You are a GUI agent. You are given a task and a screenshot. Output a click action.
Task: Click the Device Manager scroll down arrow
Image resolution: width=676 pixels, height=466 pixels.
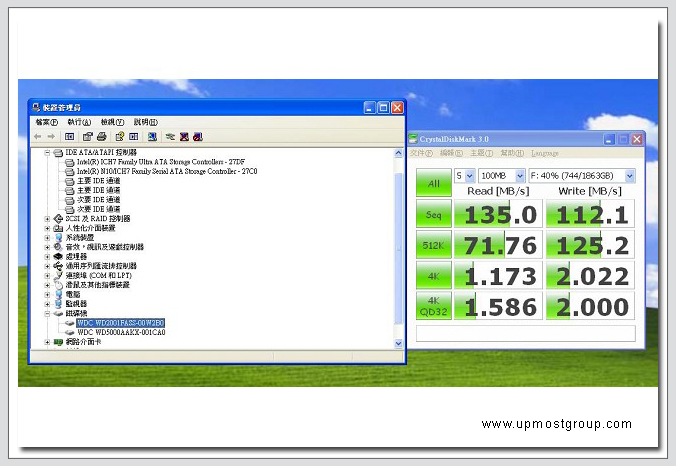(x=398, y=344)
